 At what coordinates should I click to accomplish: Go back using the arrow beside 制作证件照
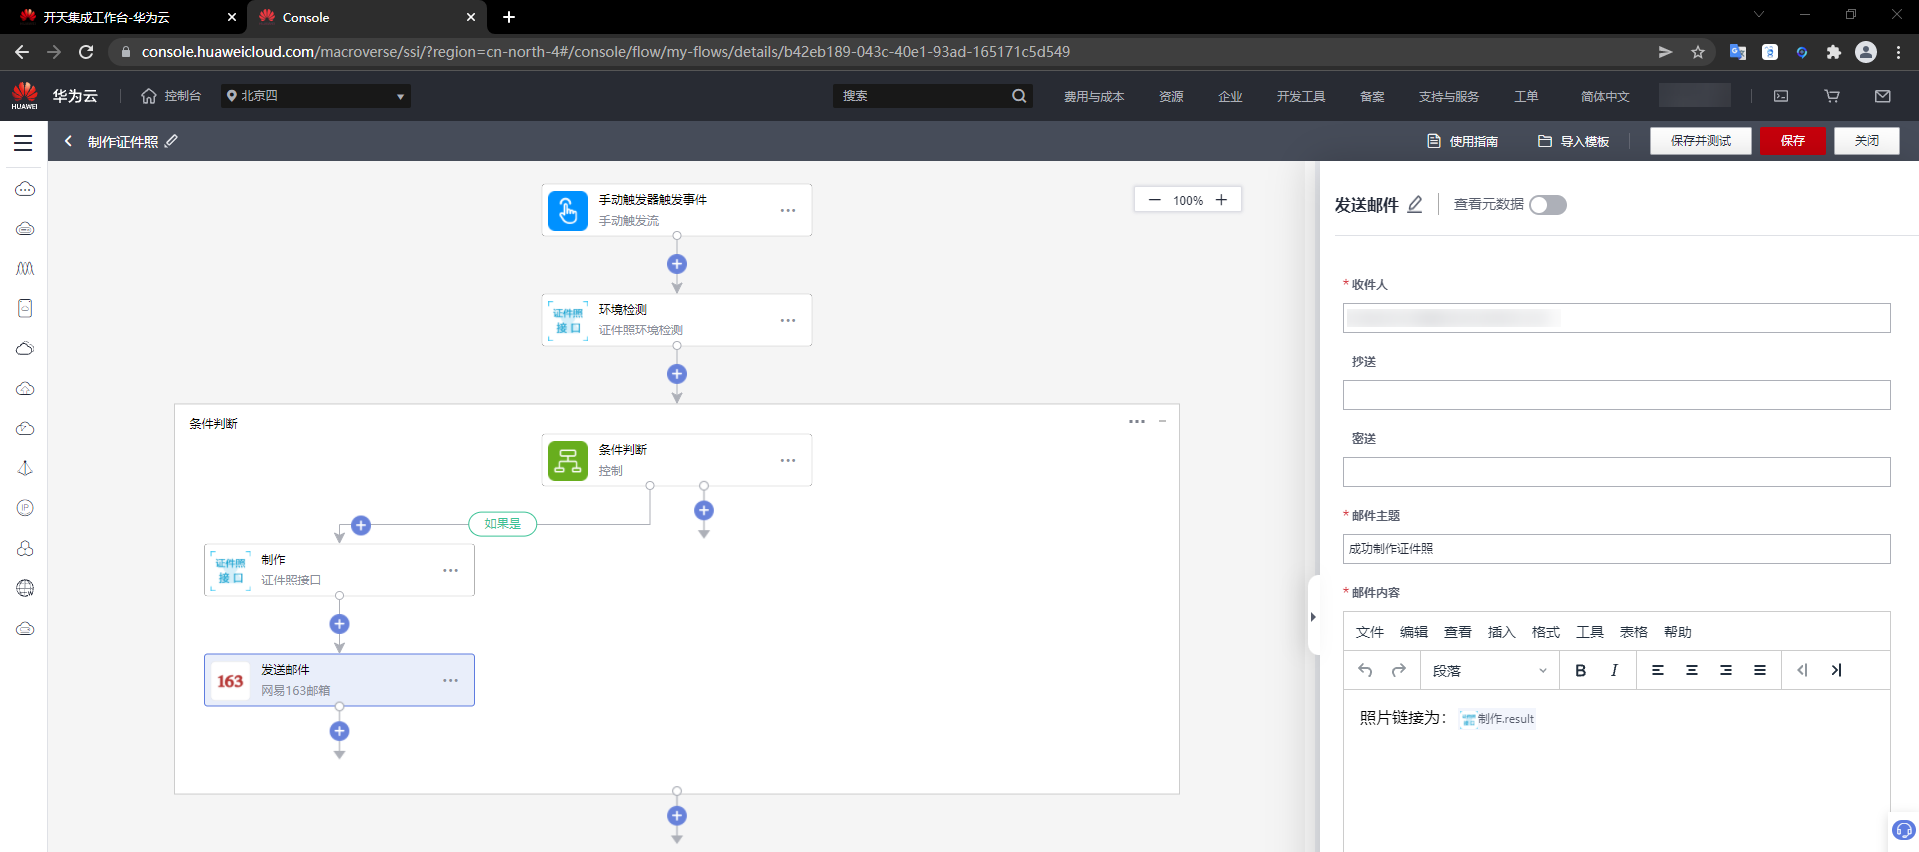[x=68, y=141]
